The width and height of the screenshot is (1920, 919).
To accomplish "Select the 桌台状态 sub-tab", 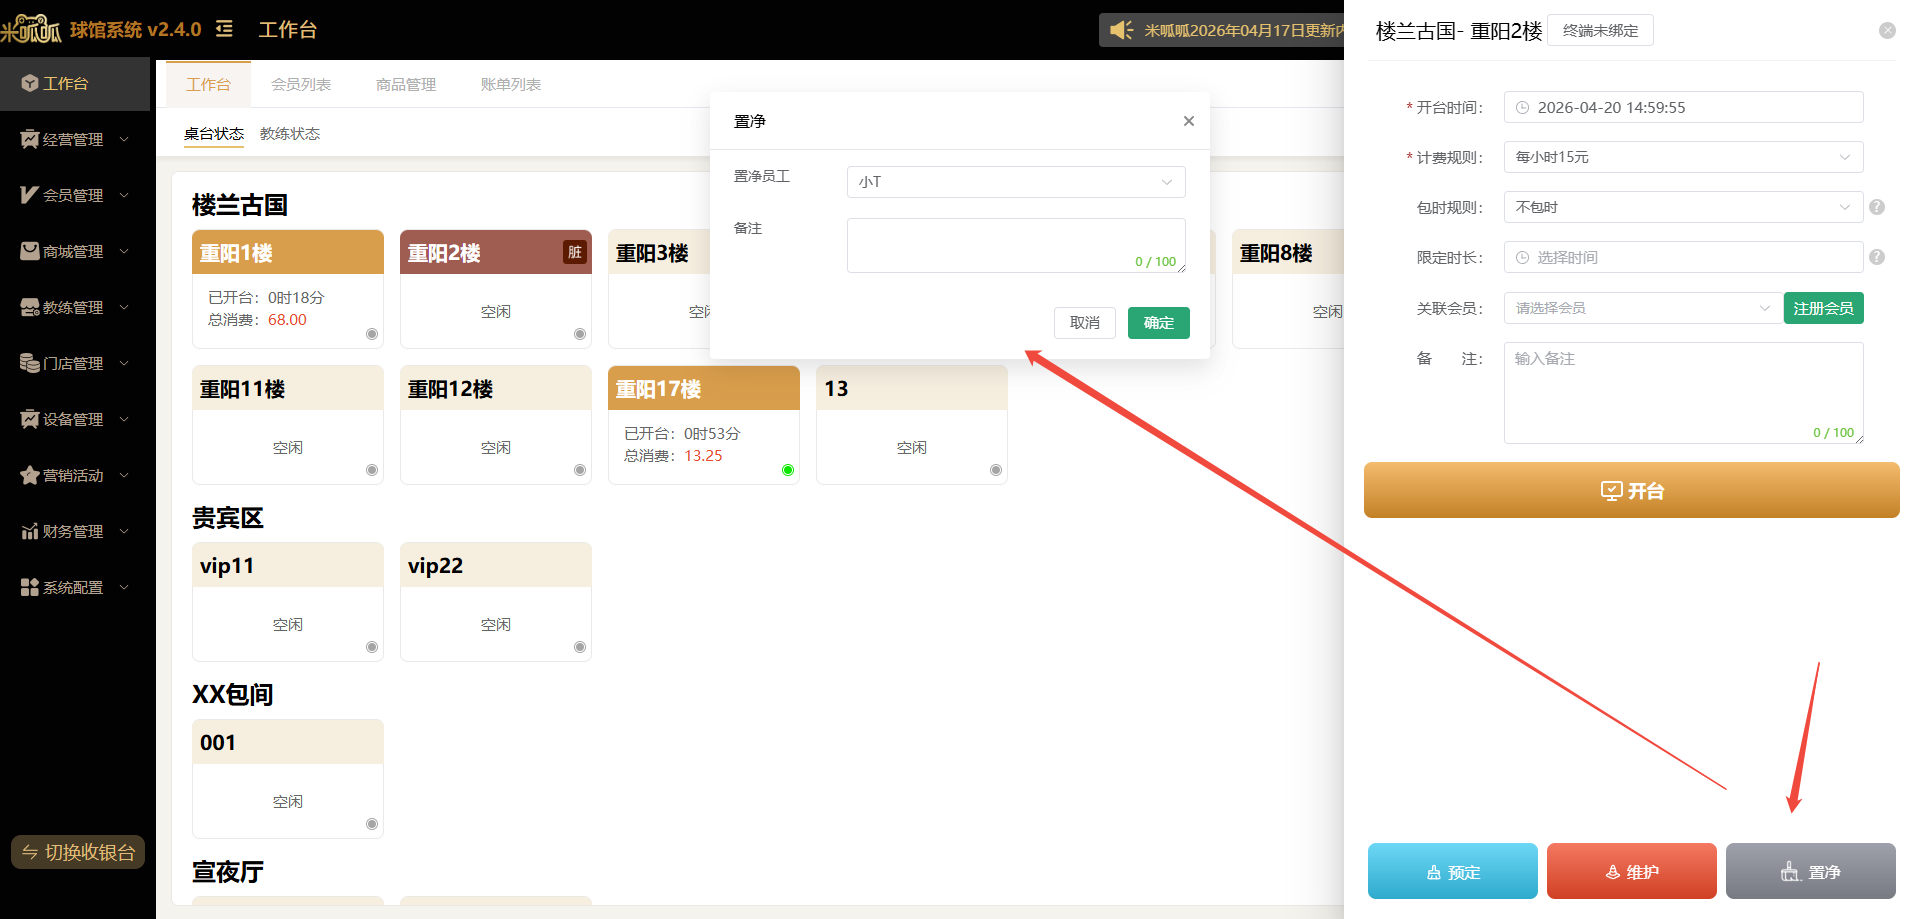I will click(214, 133).
